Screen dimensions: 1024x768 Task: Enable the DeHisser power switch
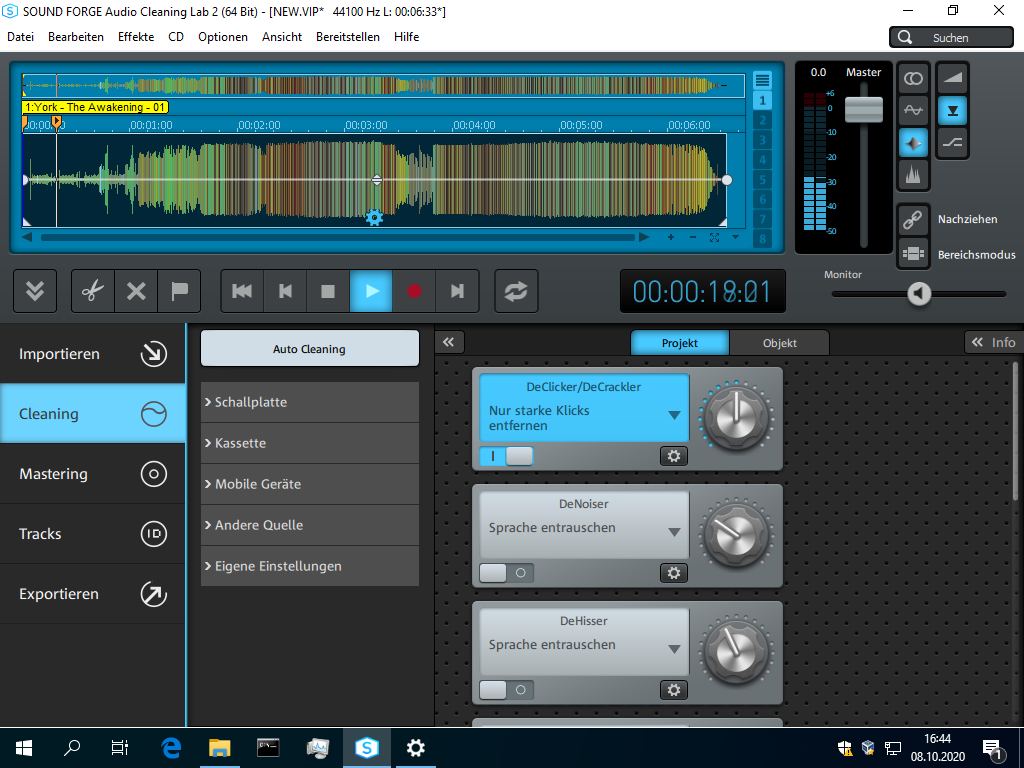[506, 690]
